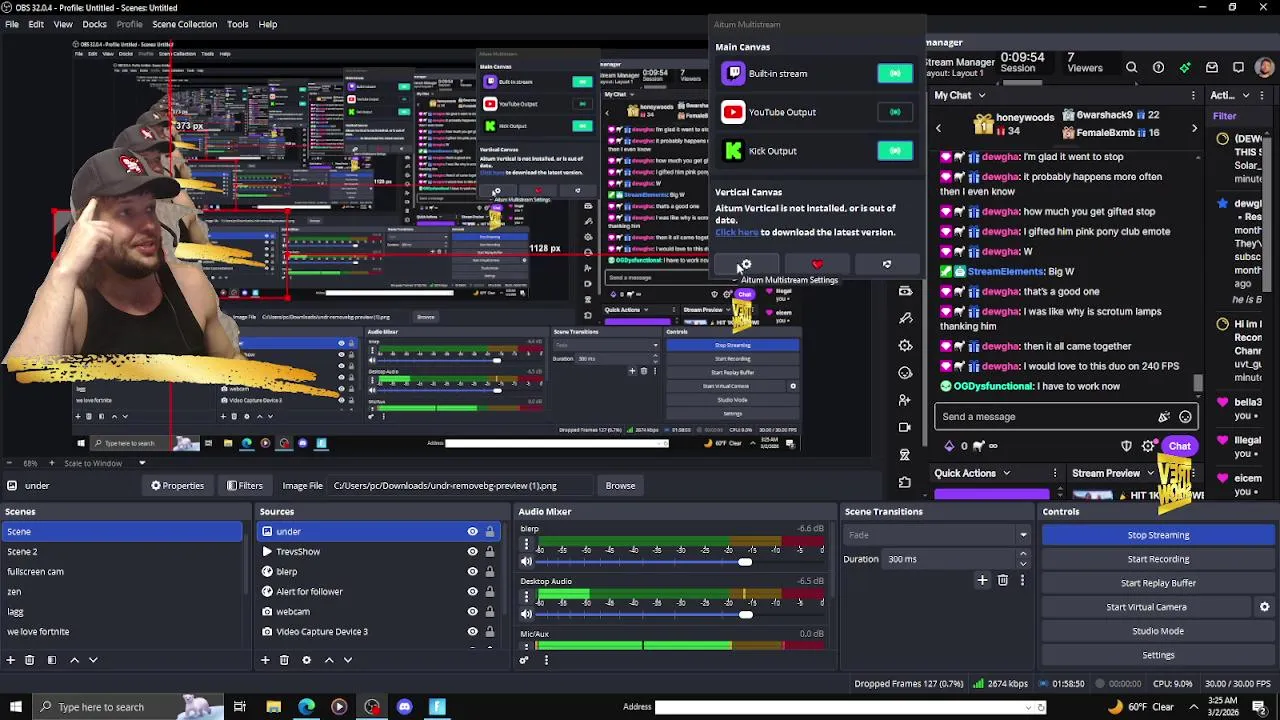Delete selected source with the trash icon
This screenshot has width=1280, height=720.
click(284, 660)
